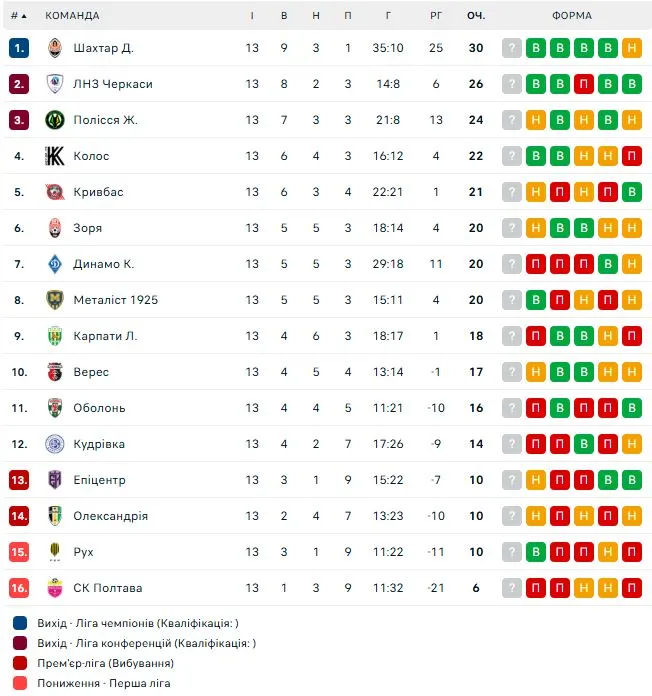
Task: Click the Динамо К. club logo
Action: point(55,264)
